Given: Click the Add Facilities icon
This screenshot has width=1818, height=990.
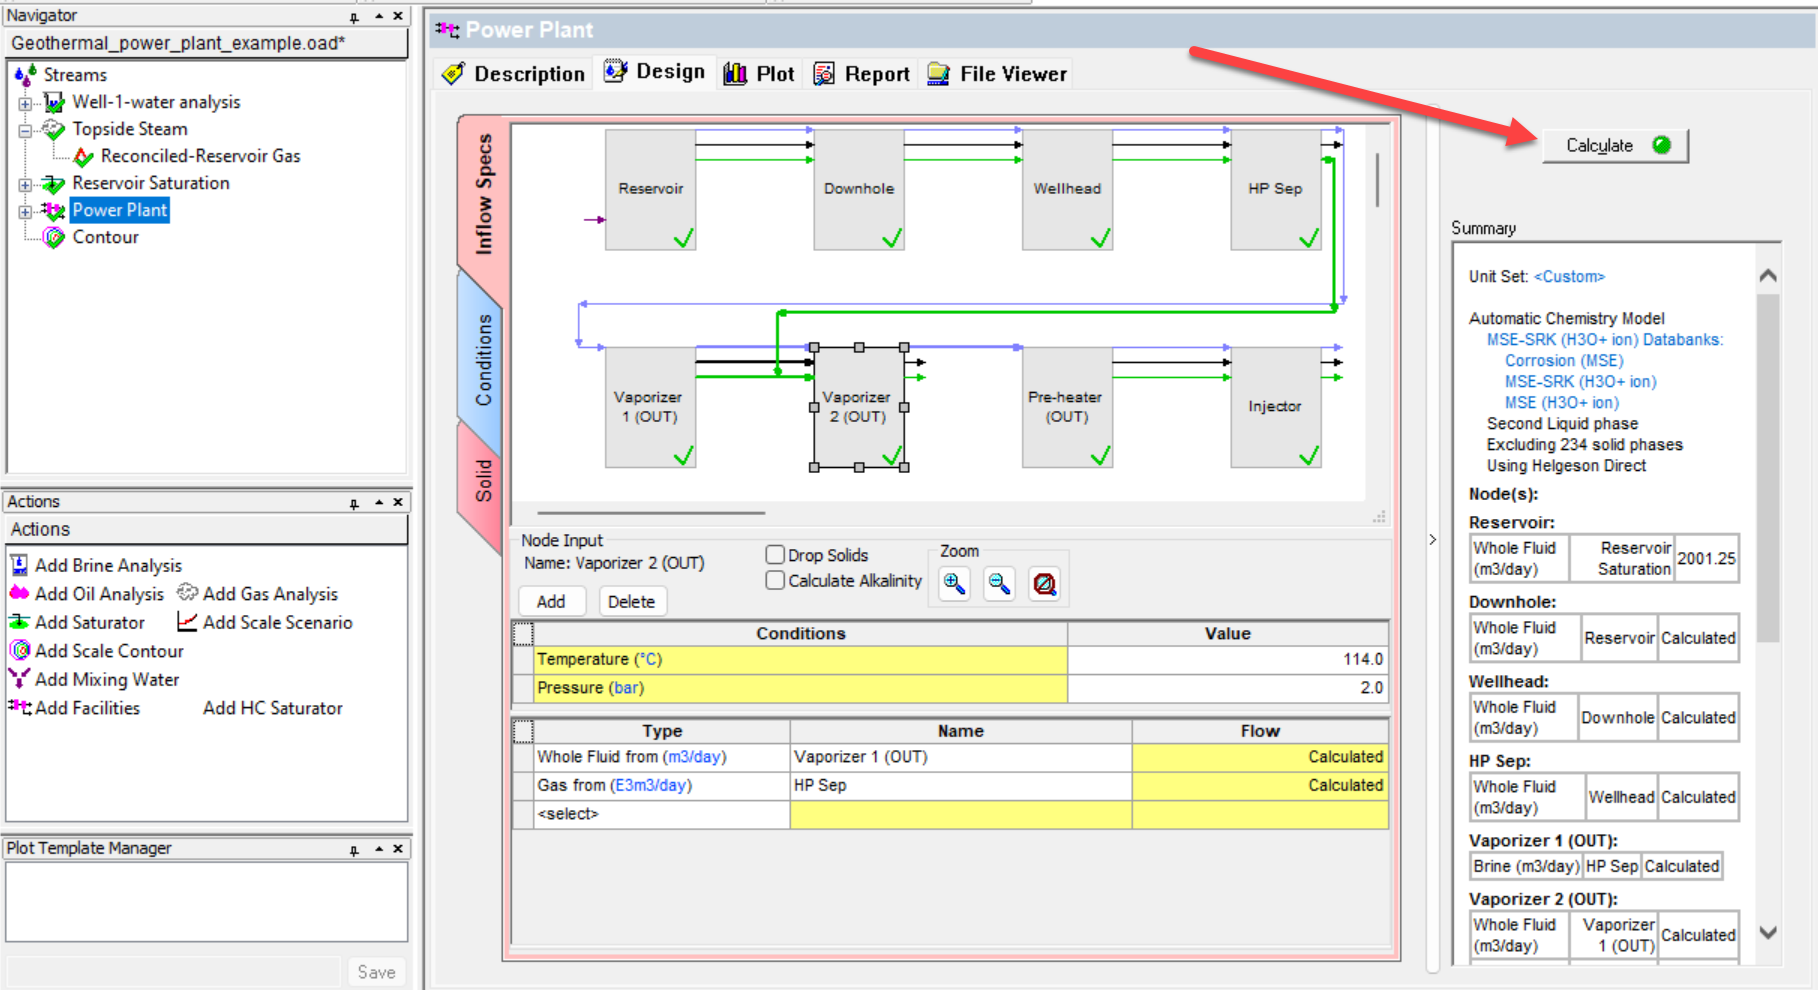Looking at the screenshot, I should [x=19, y=706].
